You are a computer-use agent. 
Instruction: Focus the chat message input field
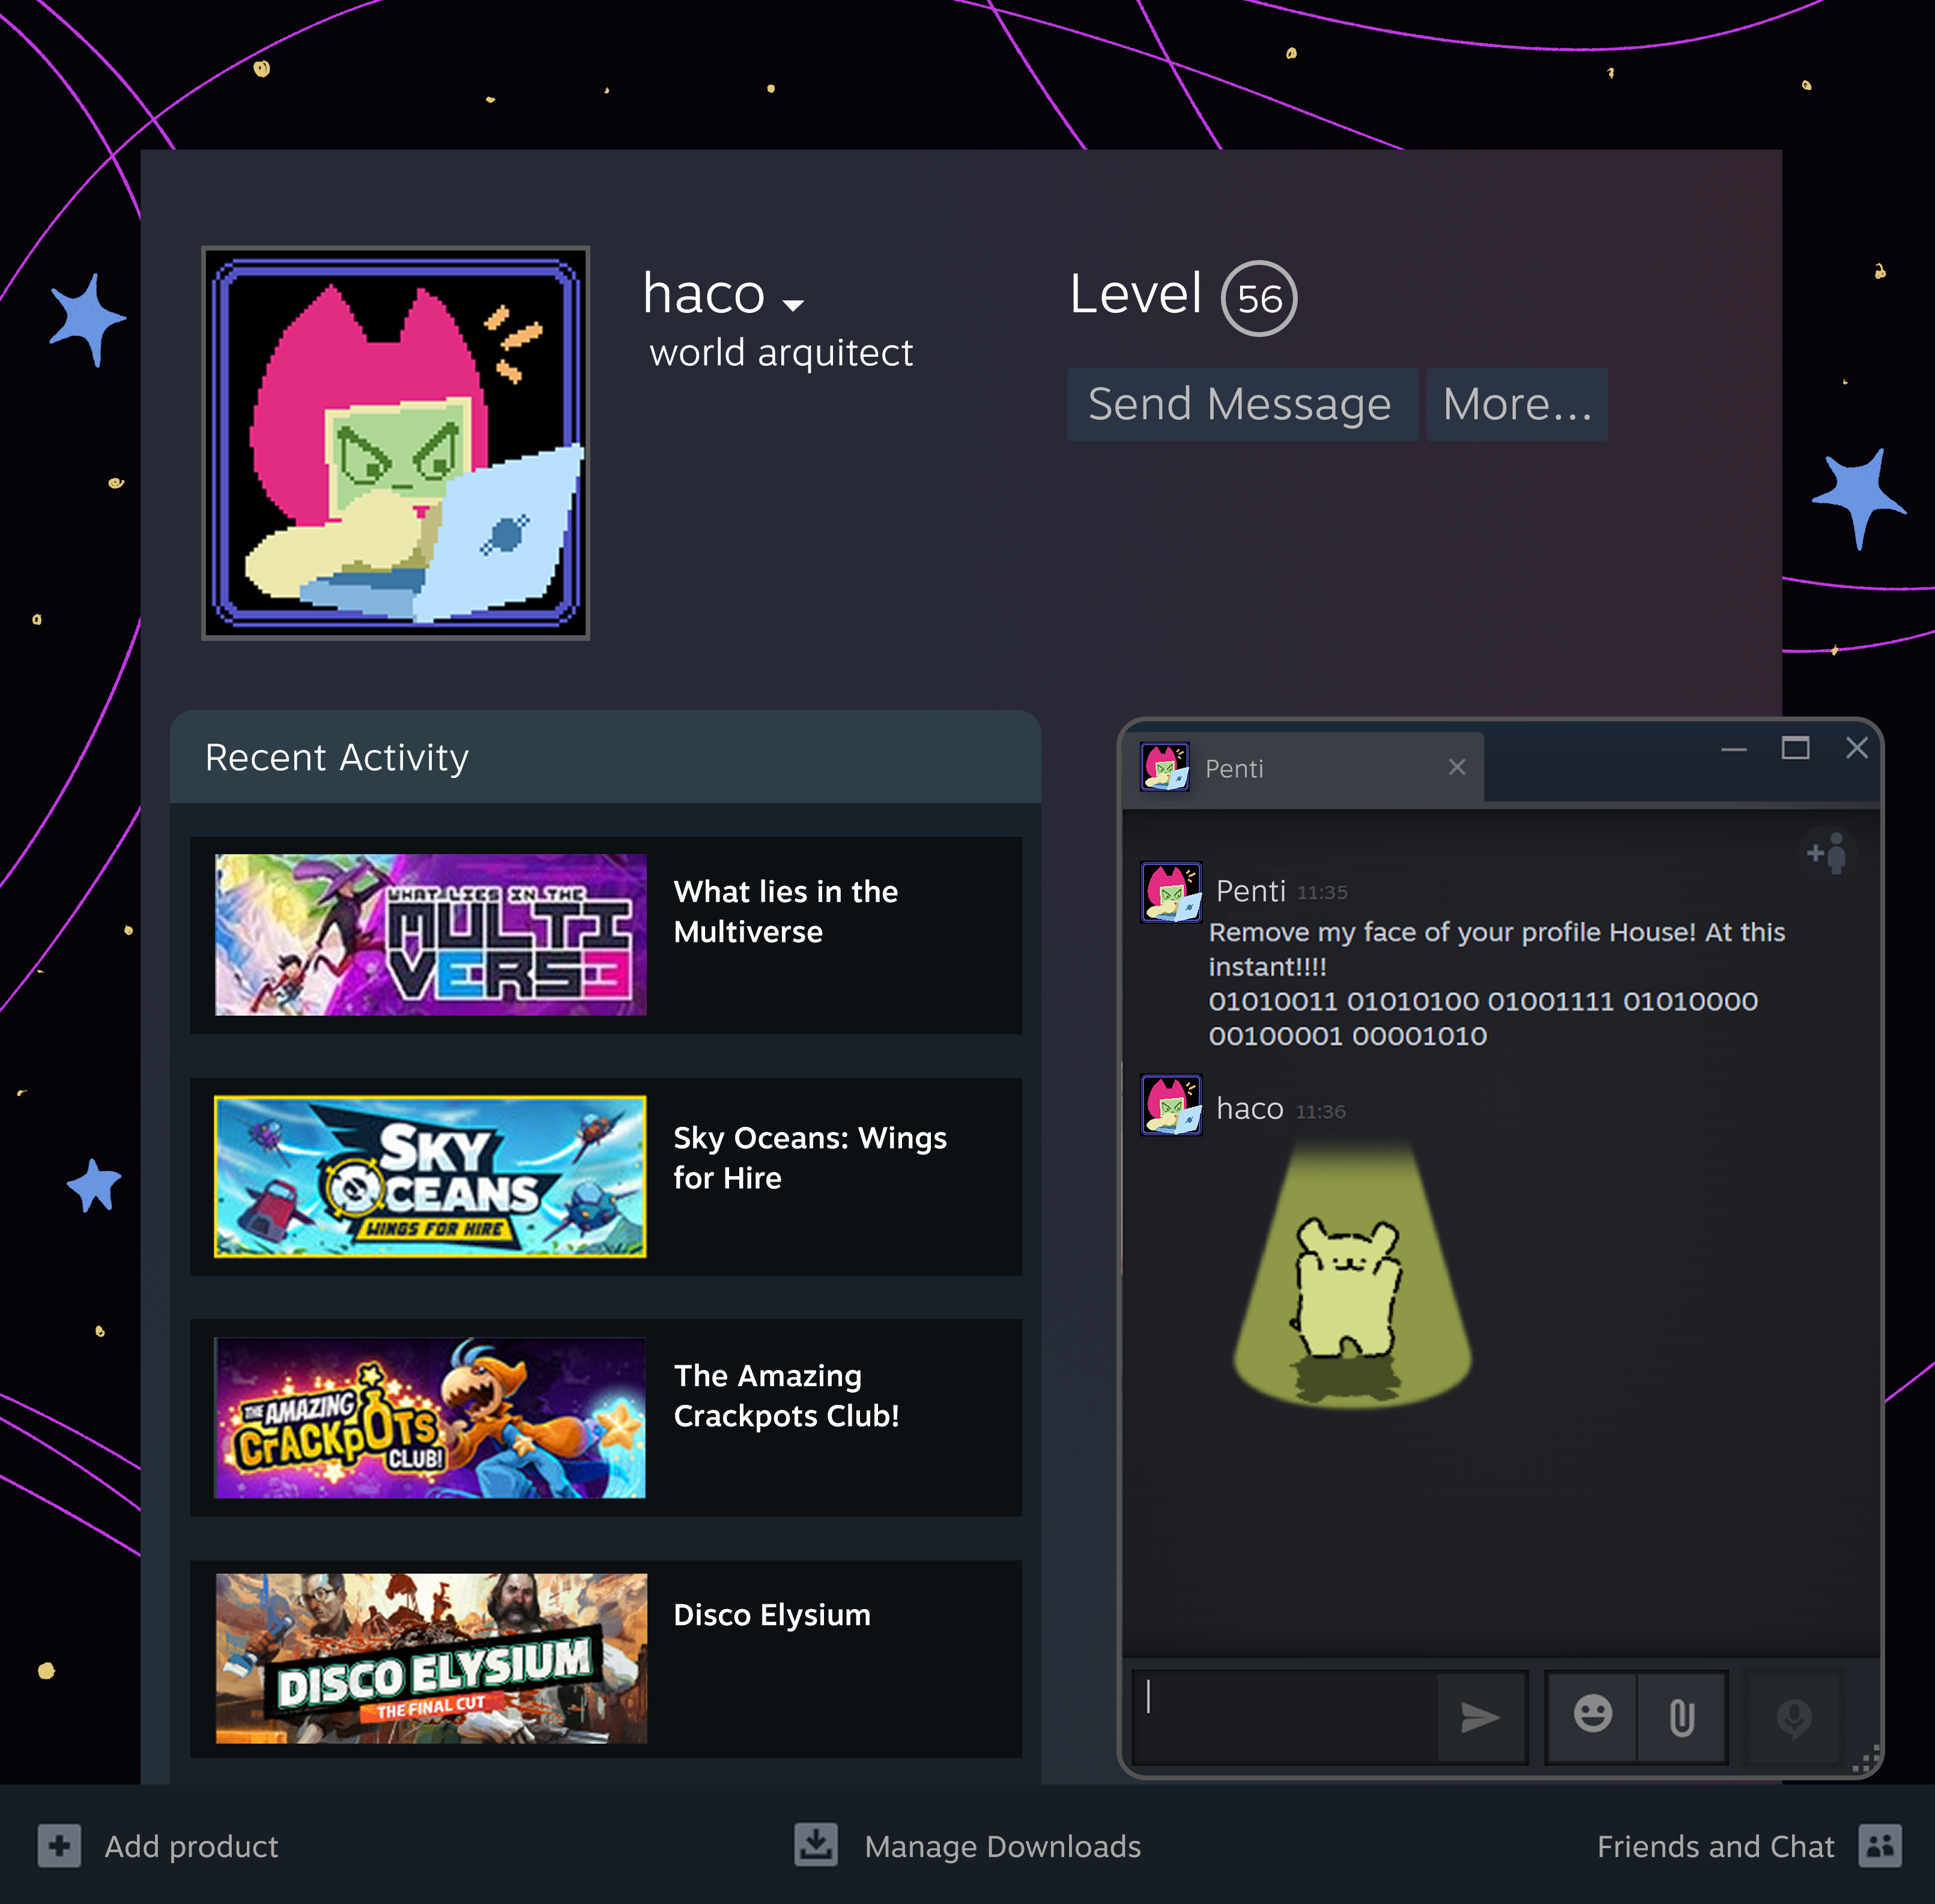click(x=1285, y=1717)
